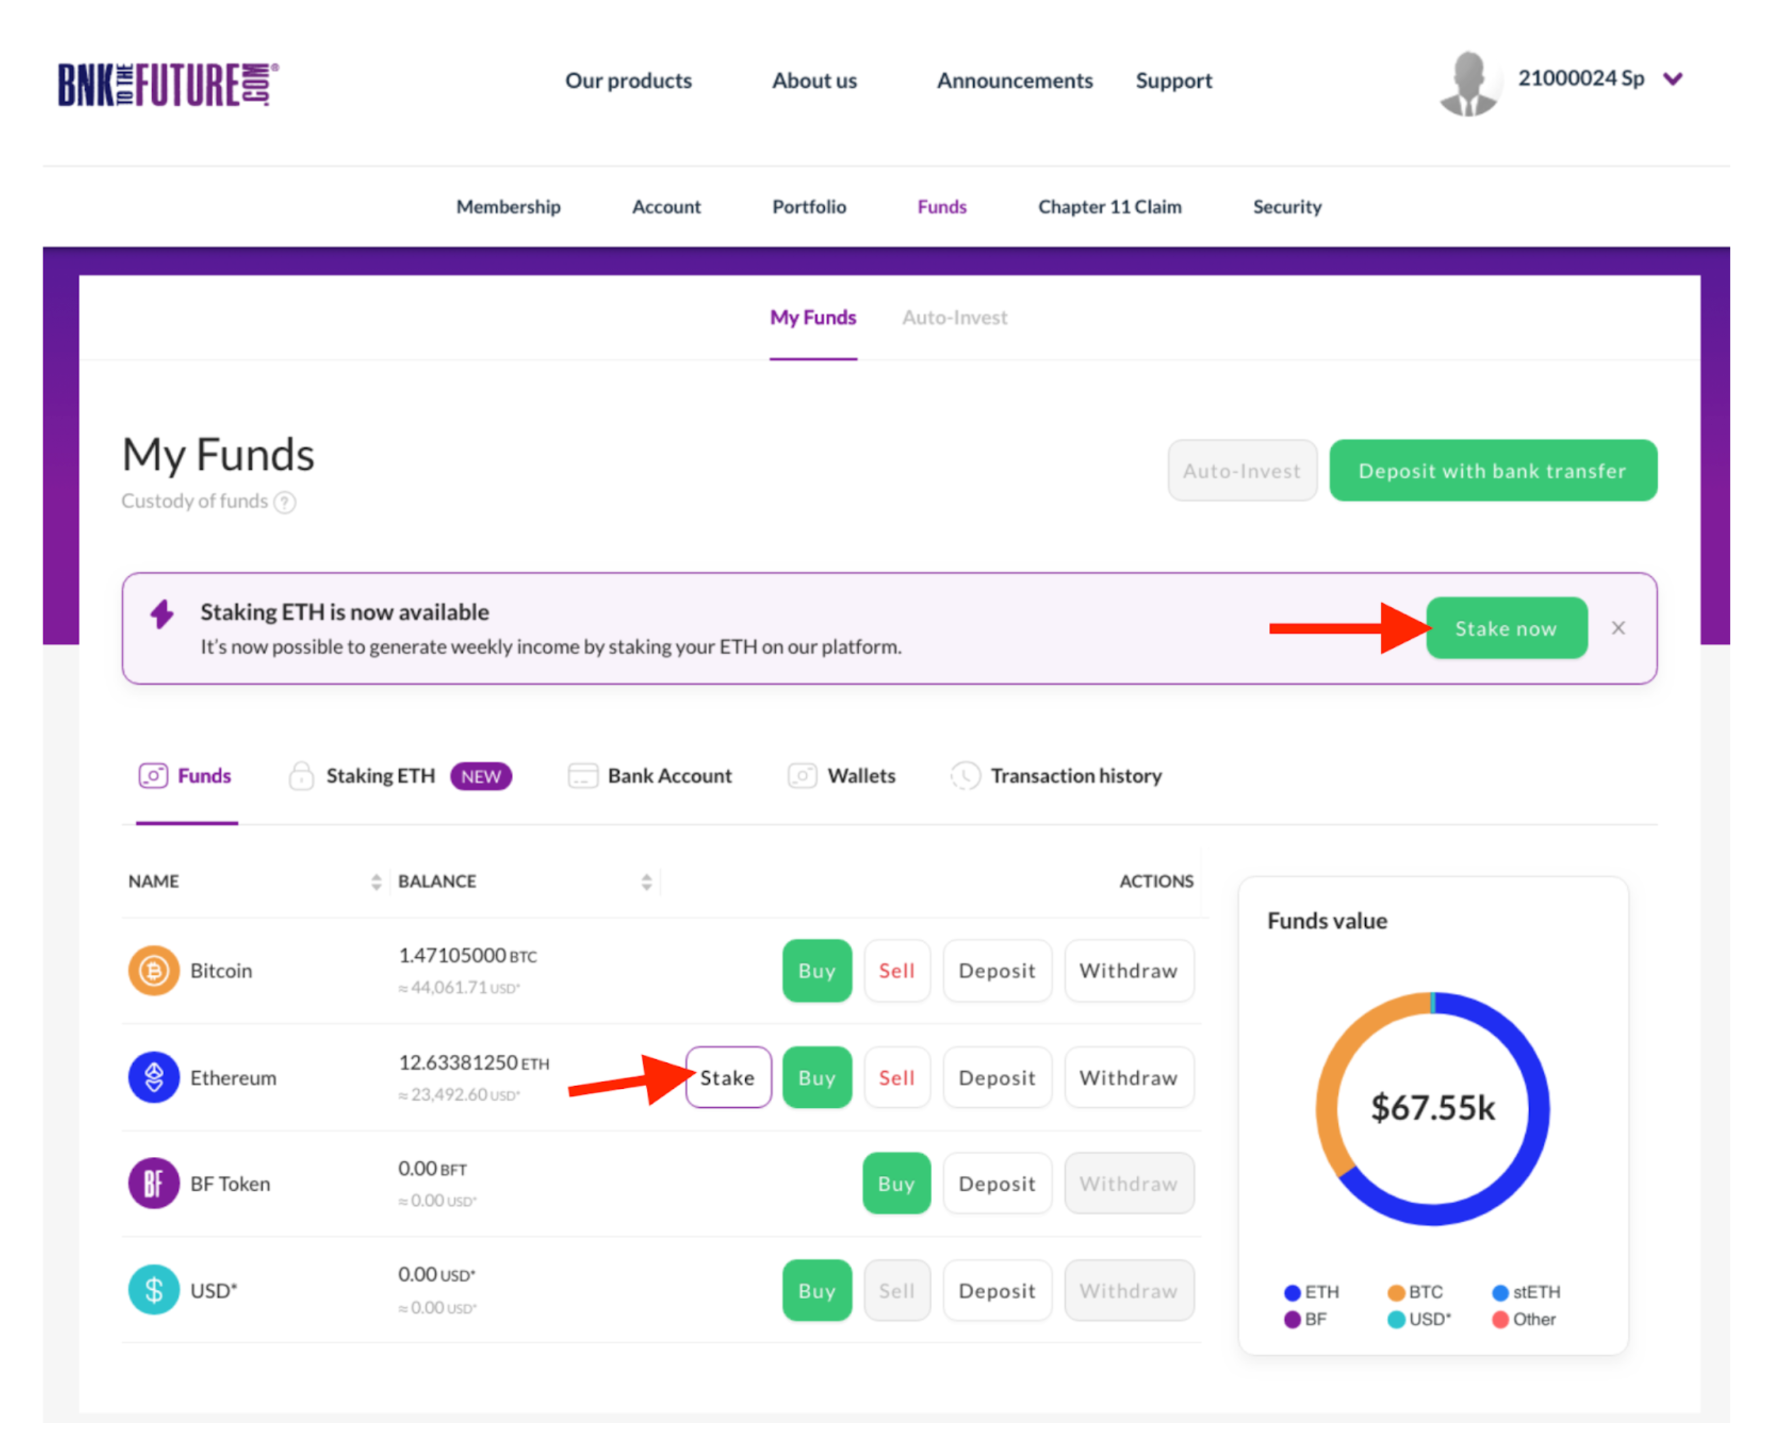Expand the account dropdown chevron
This screenshot has height=1440, width=1765.
(1673, 79)
